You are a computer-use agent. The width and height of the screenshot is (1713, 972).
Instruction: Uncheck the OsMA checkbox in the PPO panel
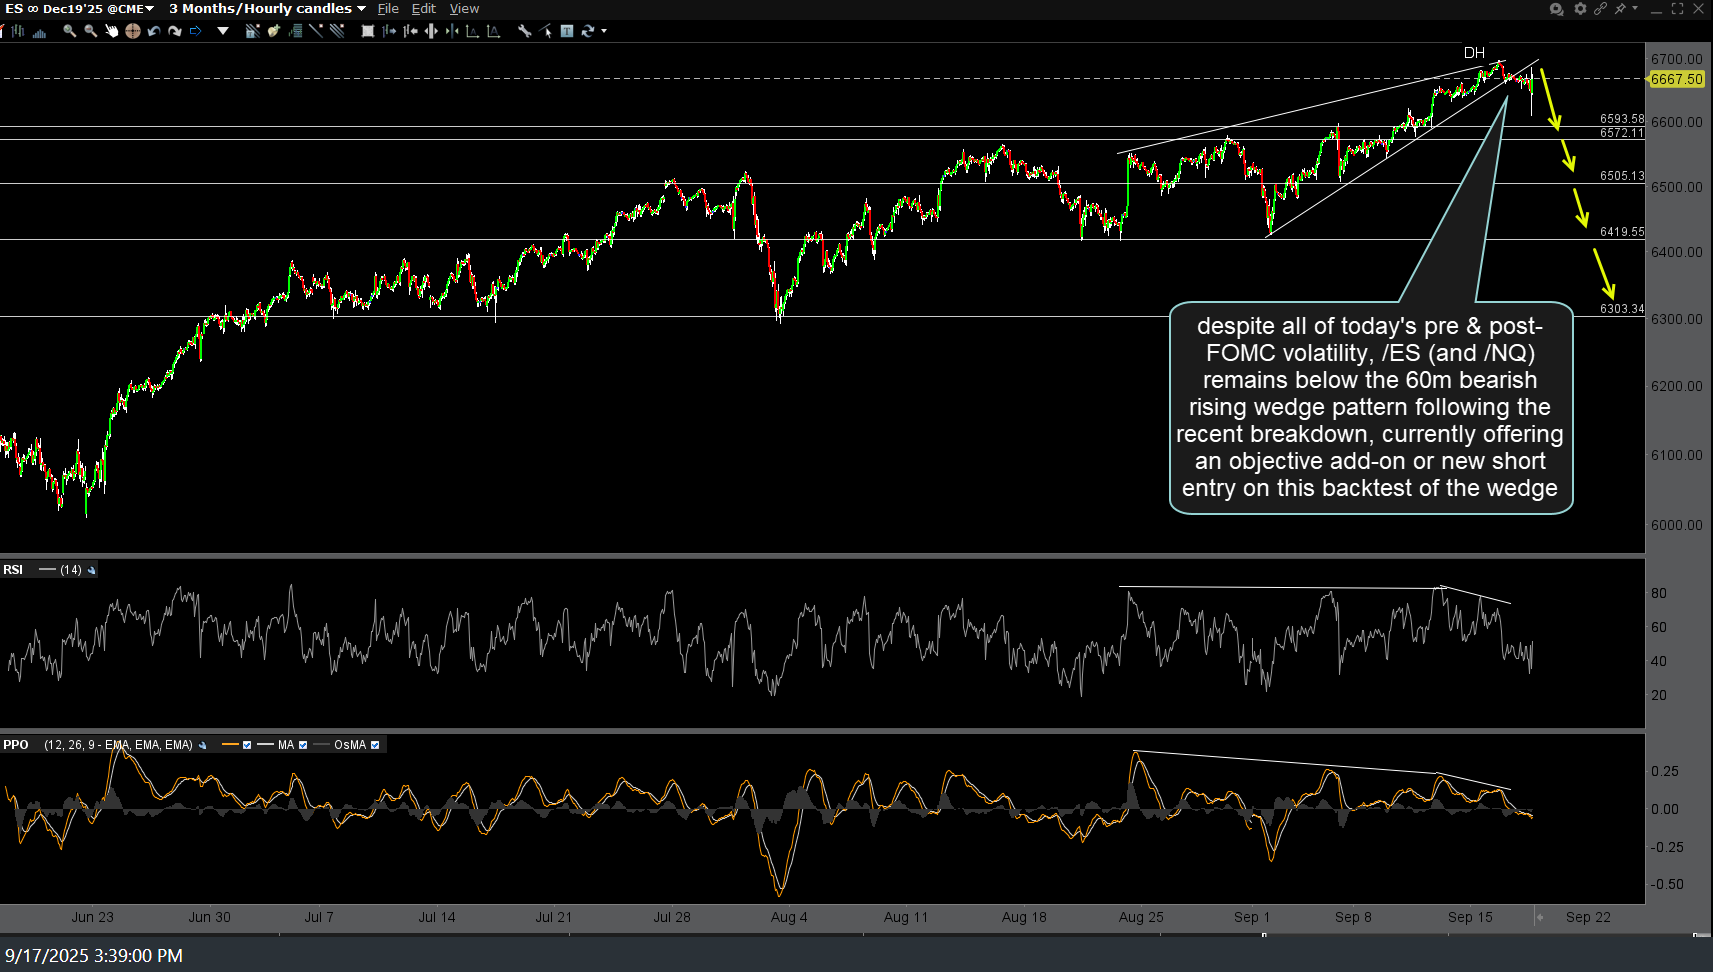click(x=375, y=745)
